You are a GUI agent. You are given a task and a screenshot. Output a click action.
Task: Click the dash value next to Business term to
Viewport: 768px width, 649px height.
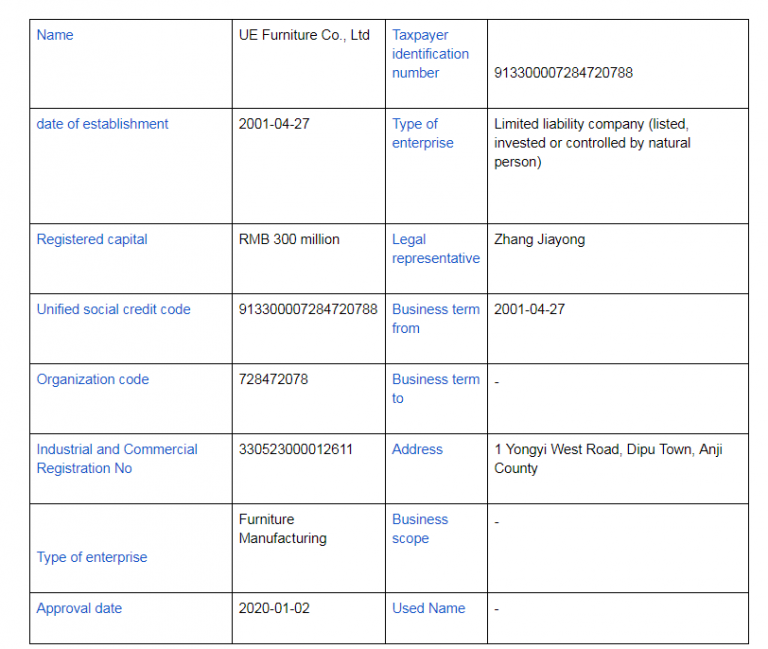pos(497,382)
